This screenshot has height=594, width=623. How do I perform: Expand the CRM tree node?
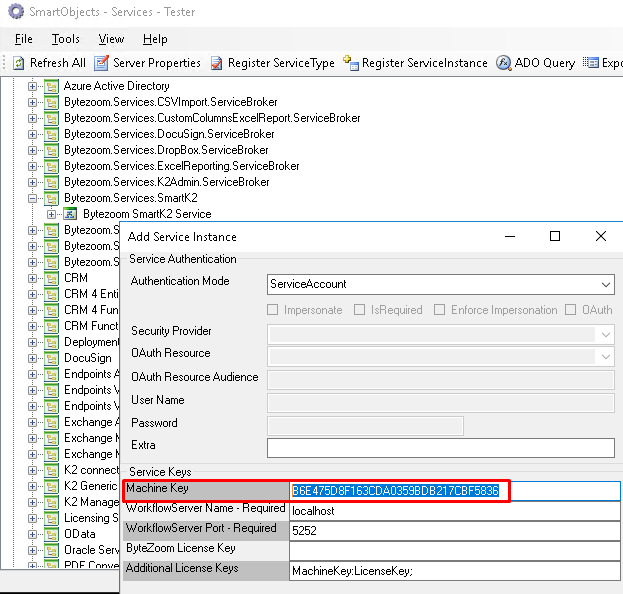[x=32, y=278]
